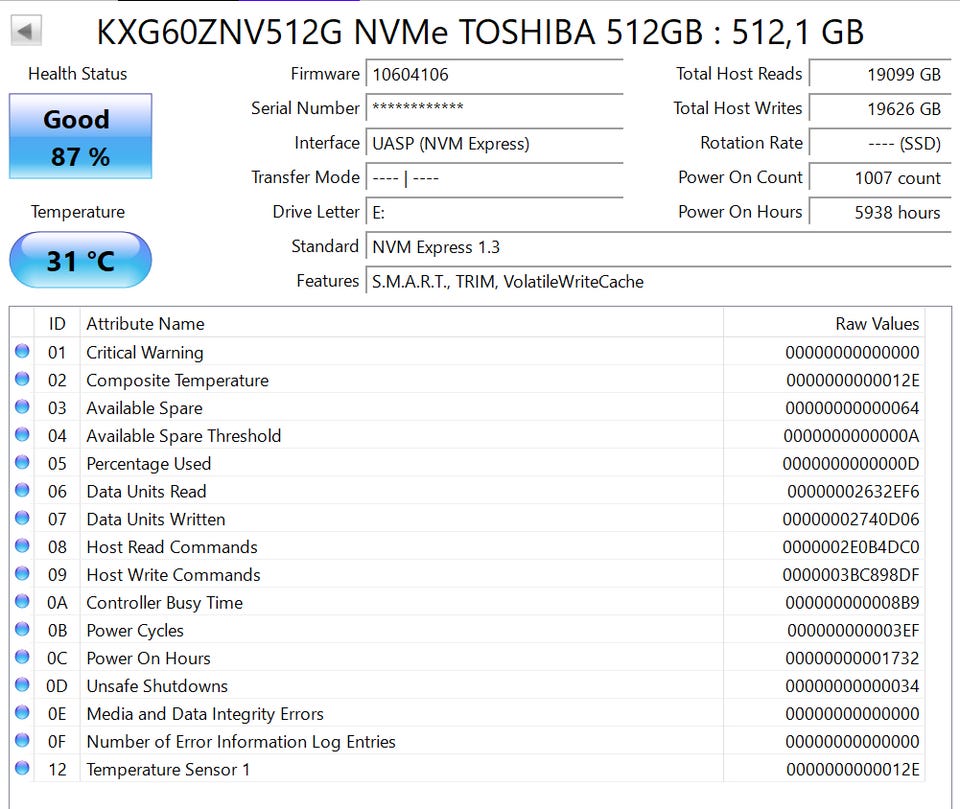This screenshot has width=960, height=809.
Task: Click status orb for Available Spare row
Action: [22, 408]
